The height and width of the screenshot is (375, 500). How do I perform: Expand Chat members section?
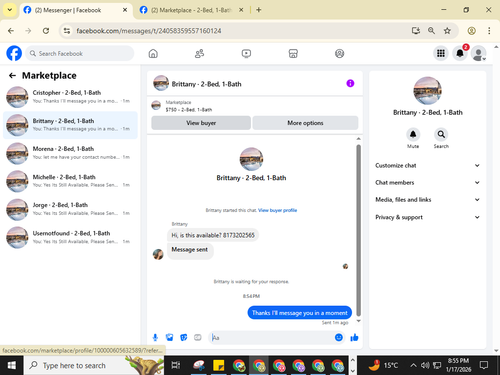427,182
